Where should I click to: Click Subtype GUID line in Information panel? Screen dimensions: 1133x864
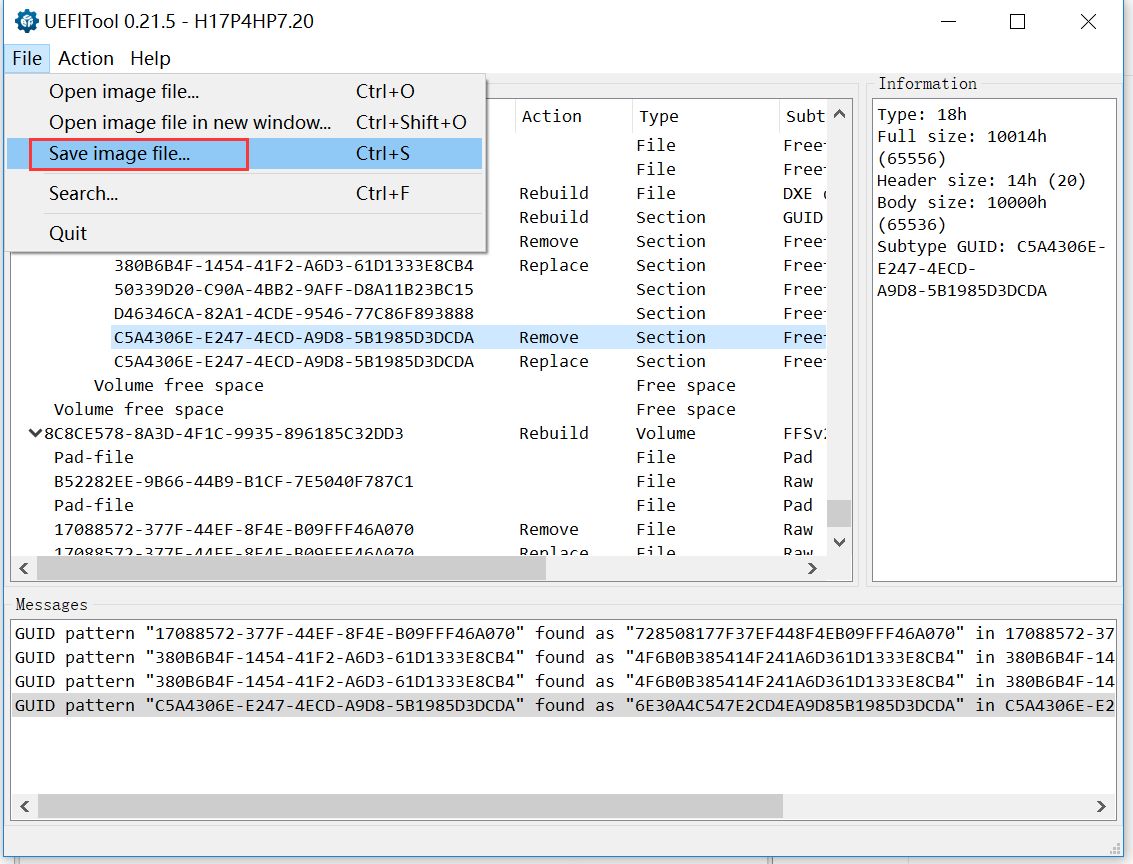(x=991, y=268)
